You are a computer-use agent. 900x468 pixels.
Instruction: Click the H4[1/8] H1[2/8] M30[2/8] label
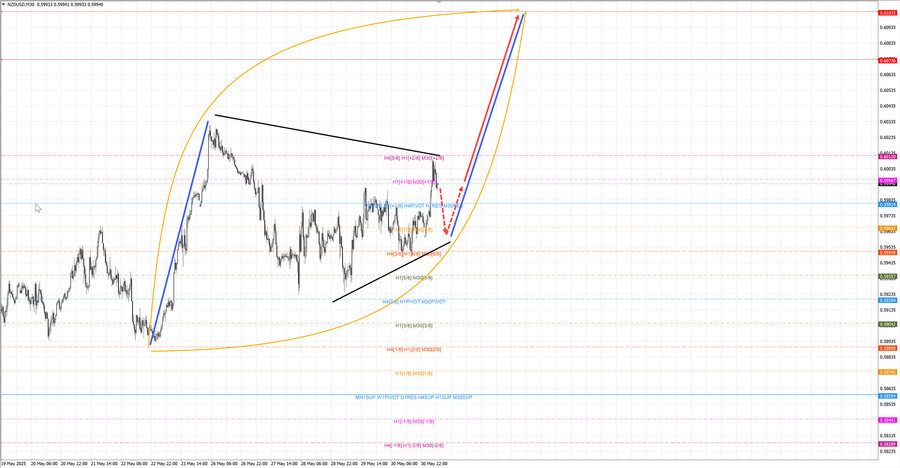click(414, 349)
